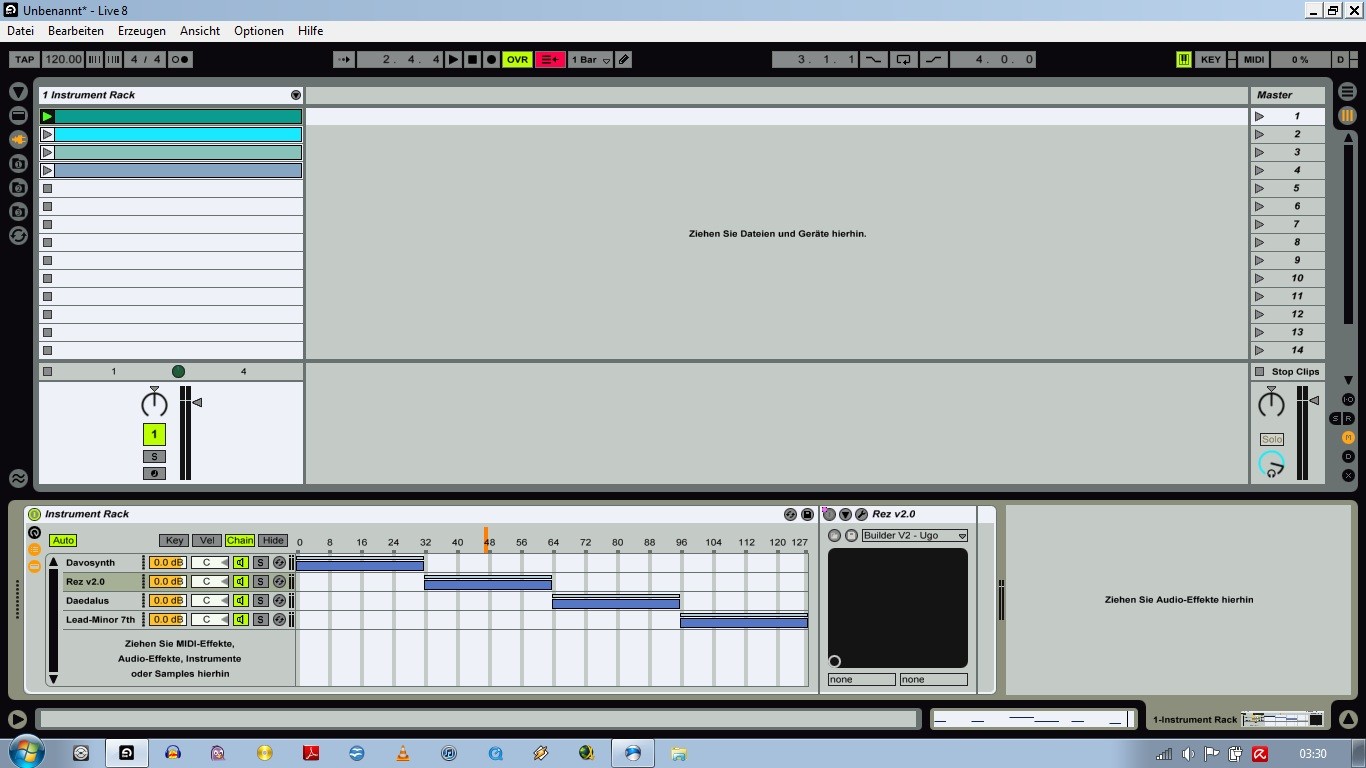This screenshot has height=768, width=1366.
Task: Click the transport Play button
Action: (454, 60)
